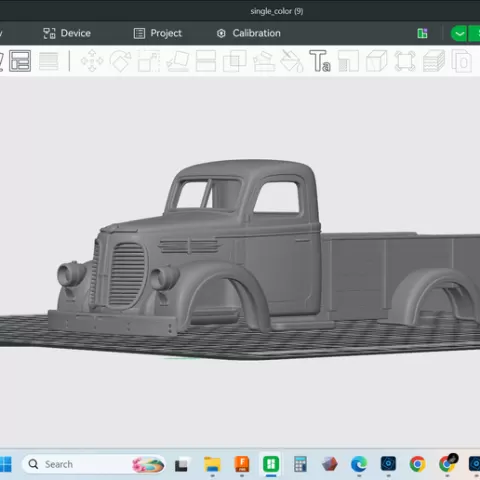Viewport: 480px width, 480px height.
Task: Open the Mesh boolean tool
Action: coord(235,61)
